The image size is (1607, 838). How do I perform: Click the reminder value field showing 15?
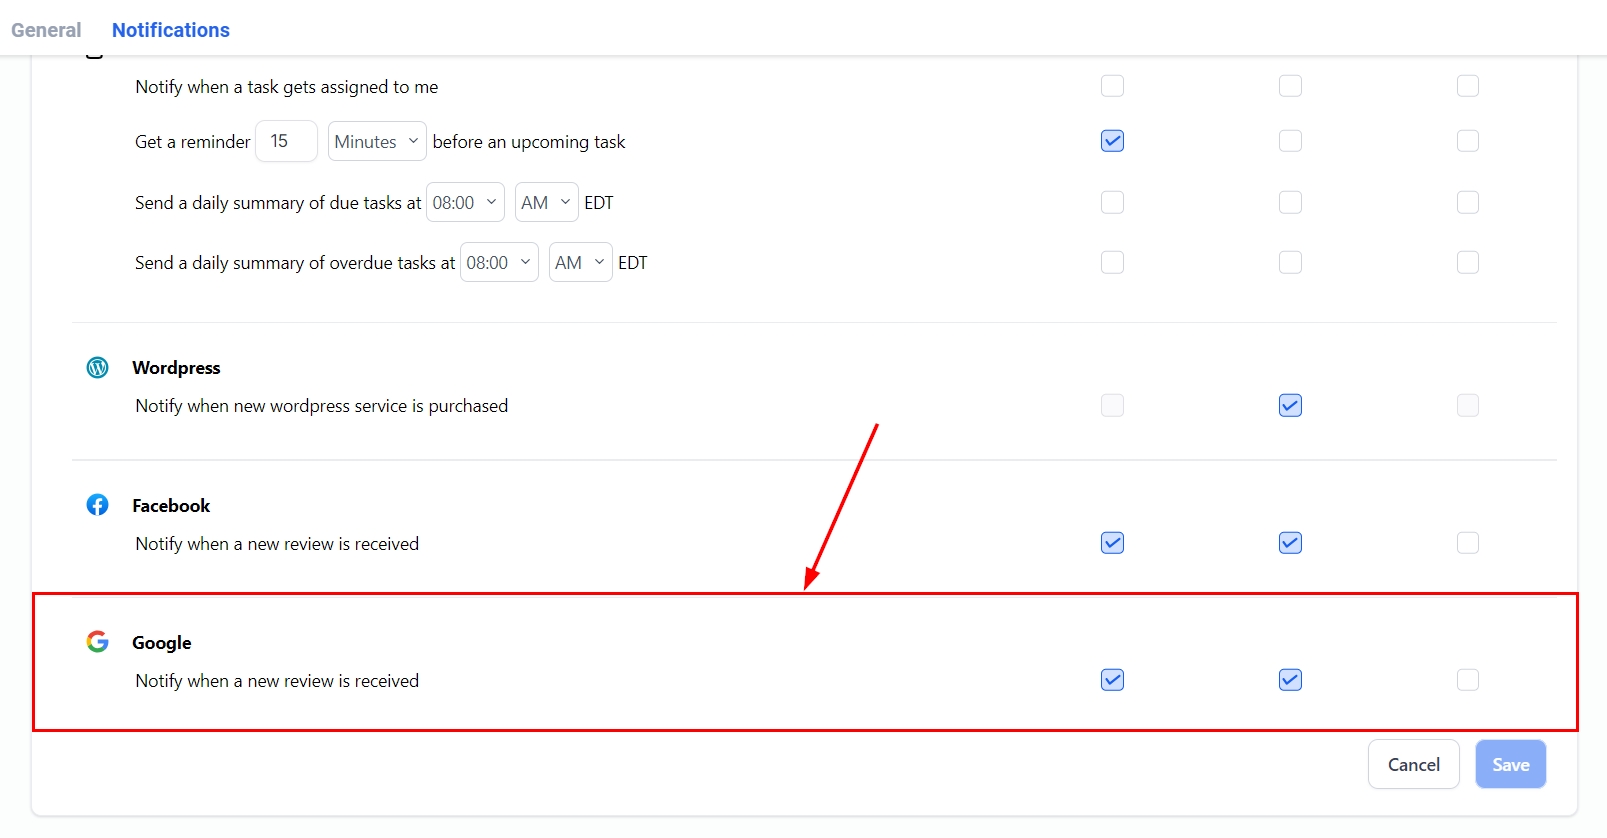point(286,141)
